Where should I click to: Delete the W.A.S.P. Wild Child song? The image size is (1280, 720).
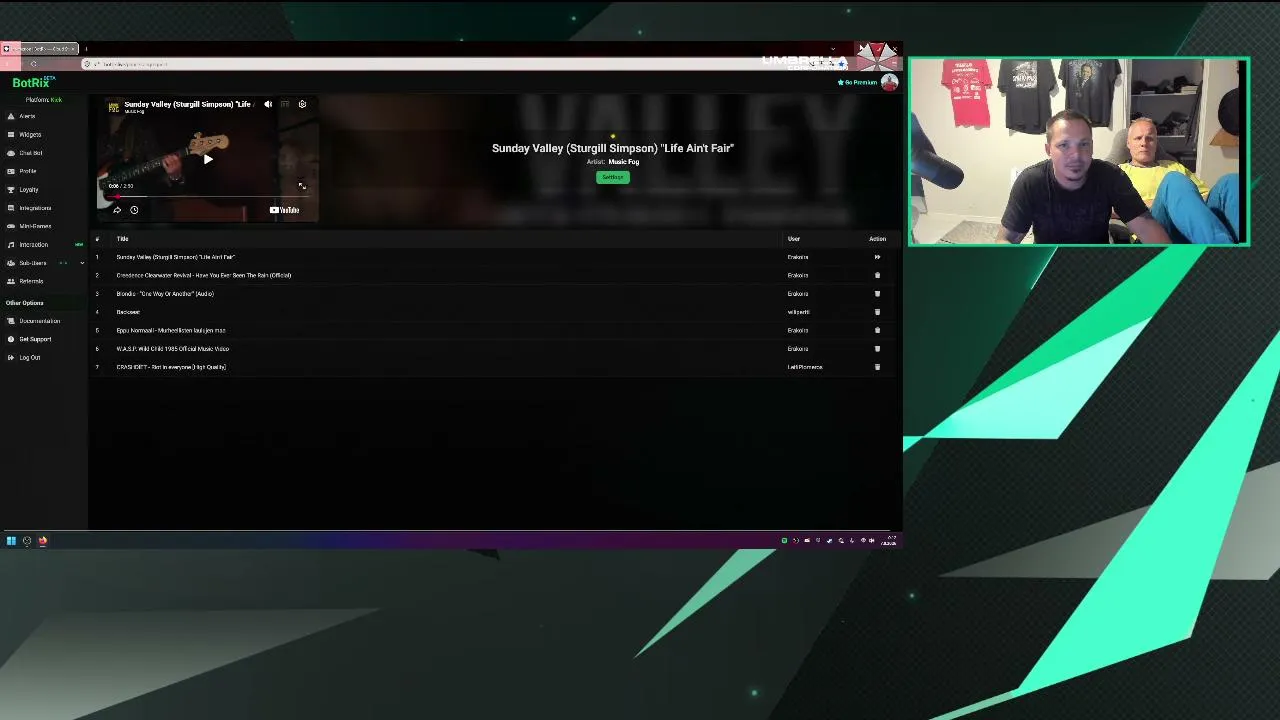point(877,349)
